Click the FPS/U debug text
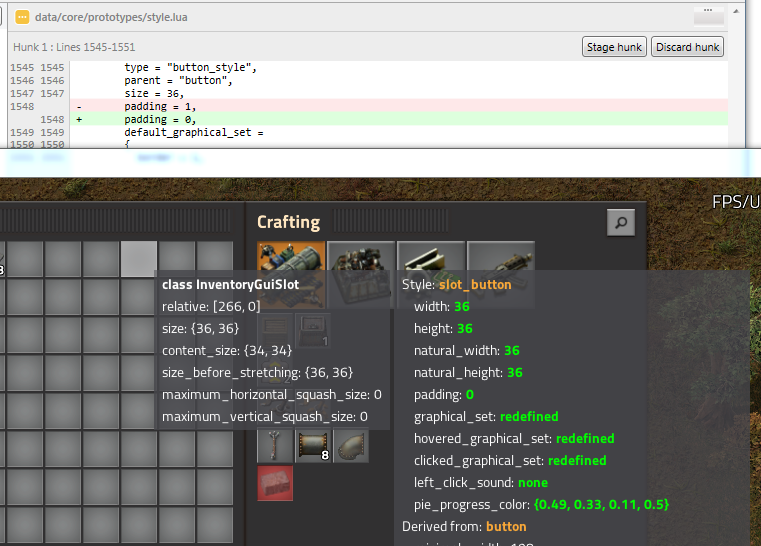 point(736,202)
